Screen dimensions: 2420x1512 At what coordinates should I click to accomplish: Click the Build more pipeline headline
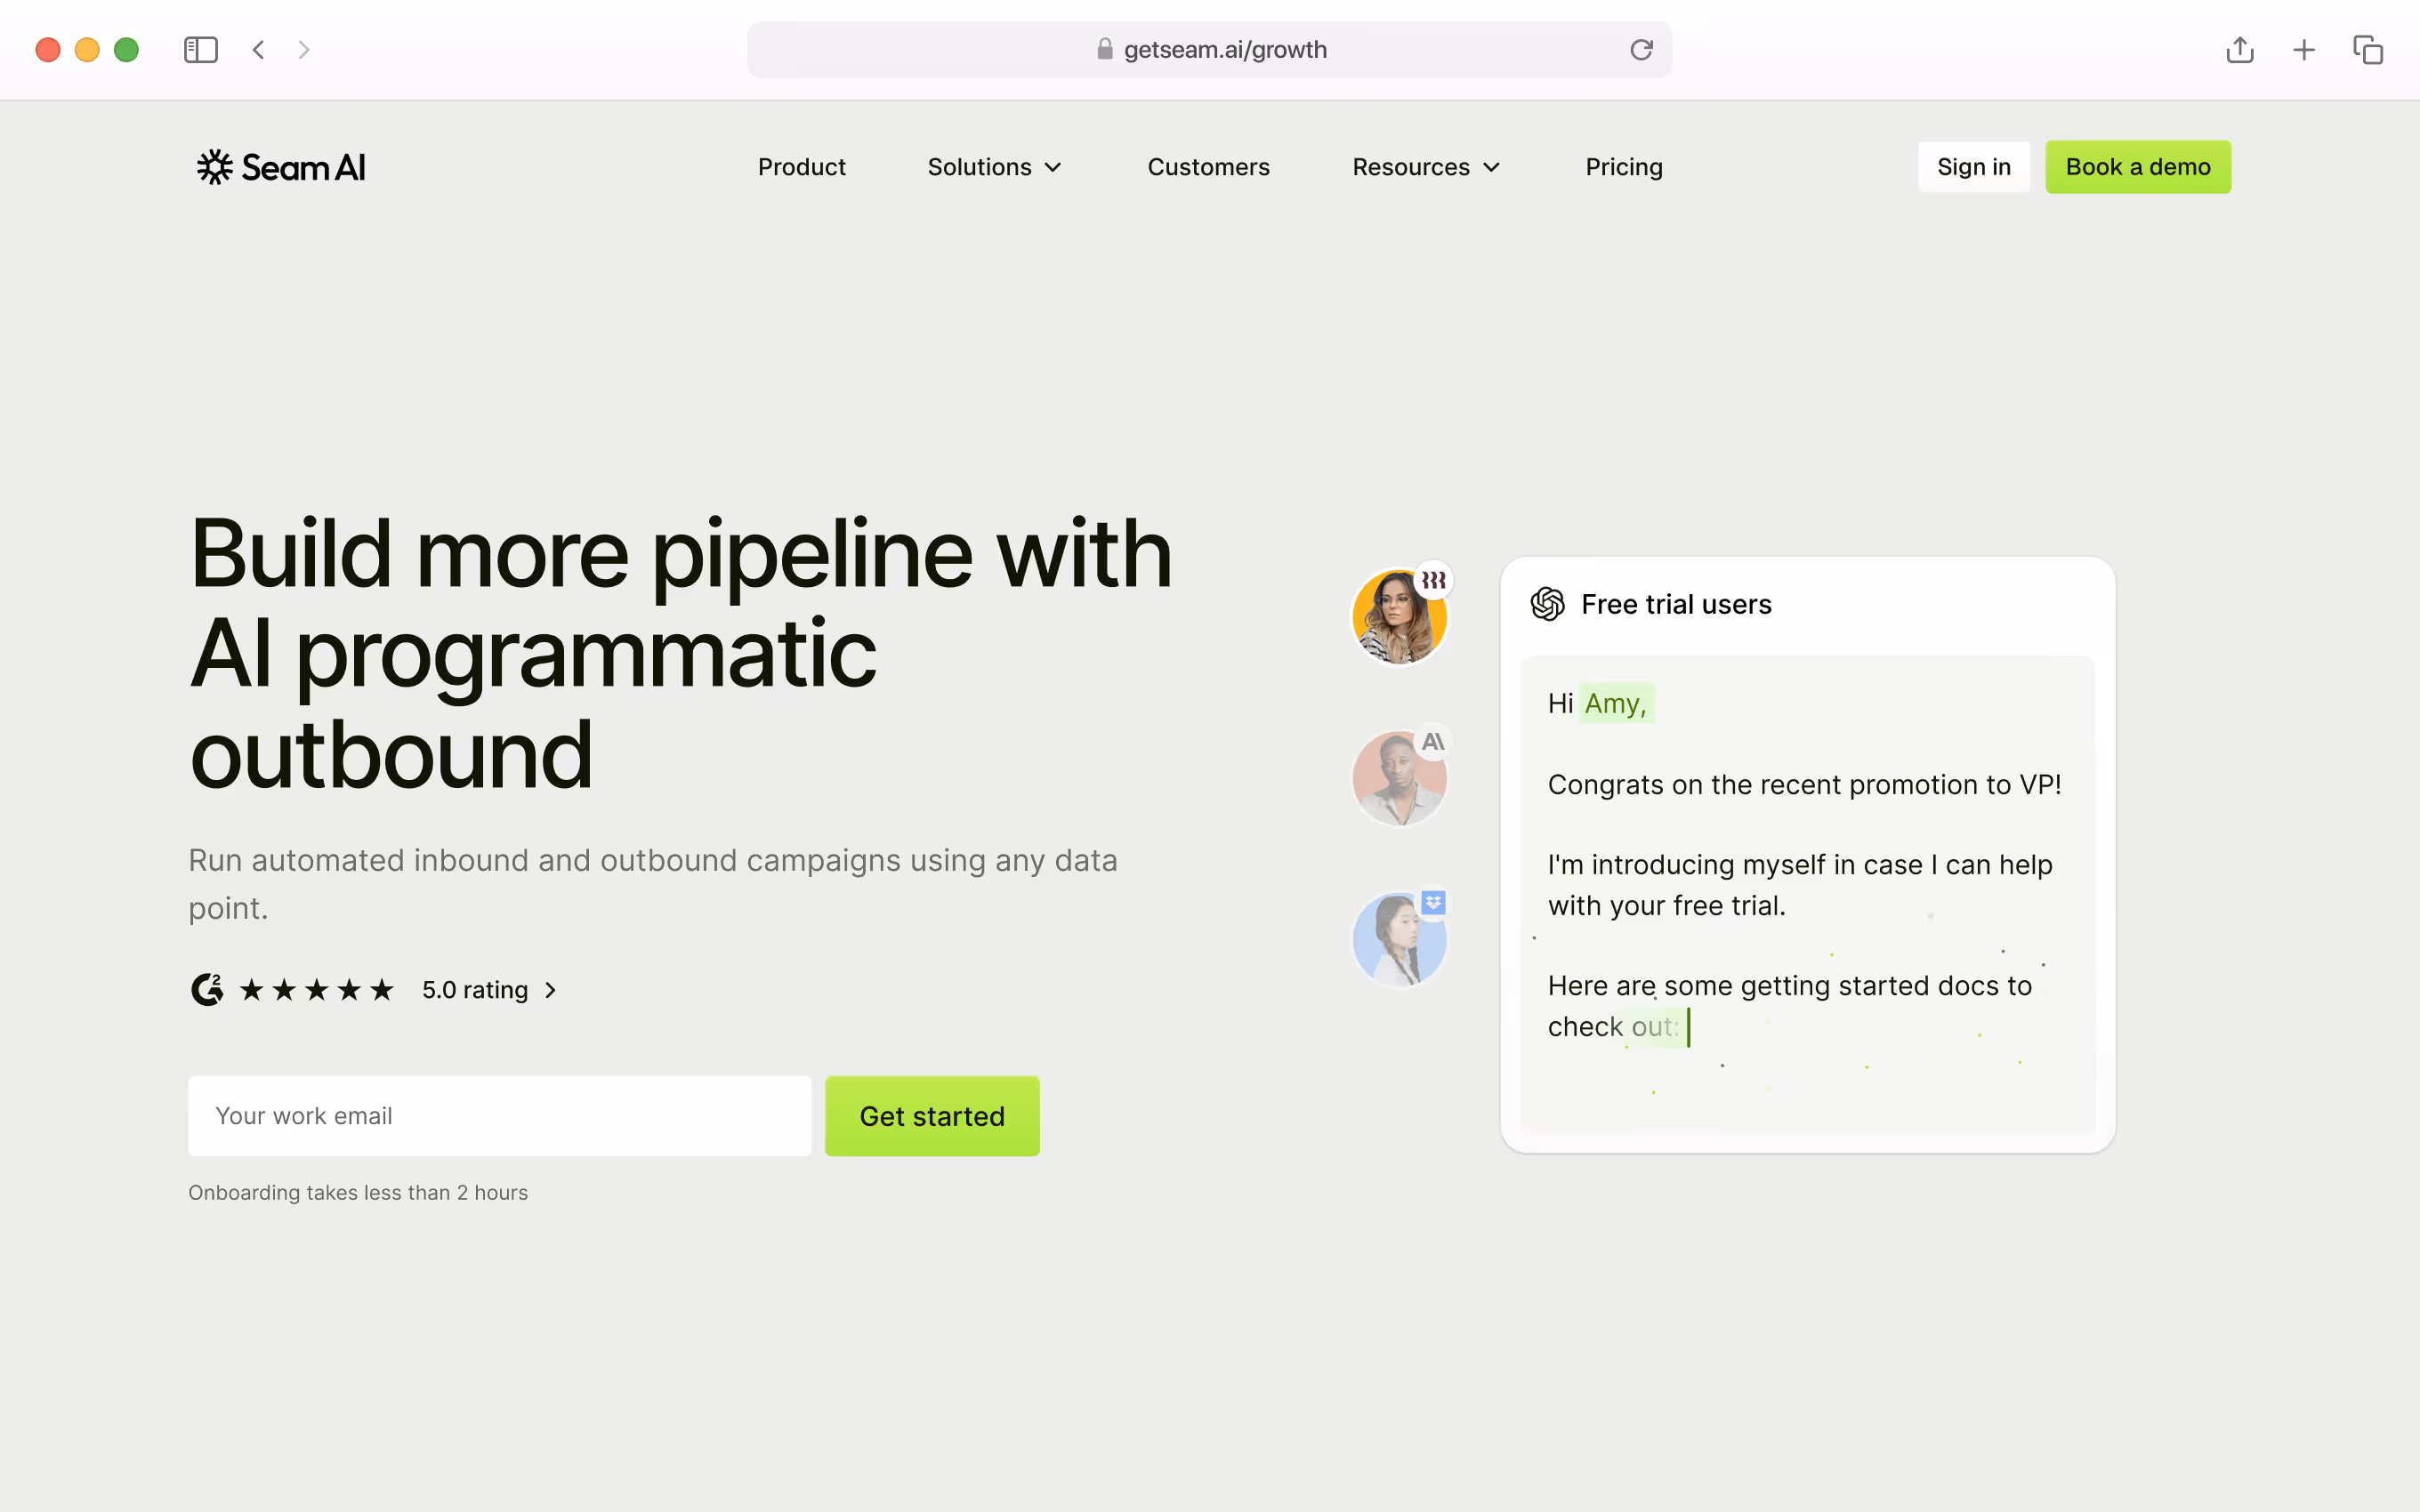681,653
